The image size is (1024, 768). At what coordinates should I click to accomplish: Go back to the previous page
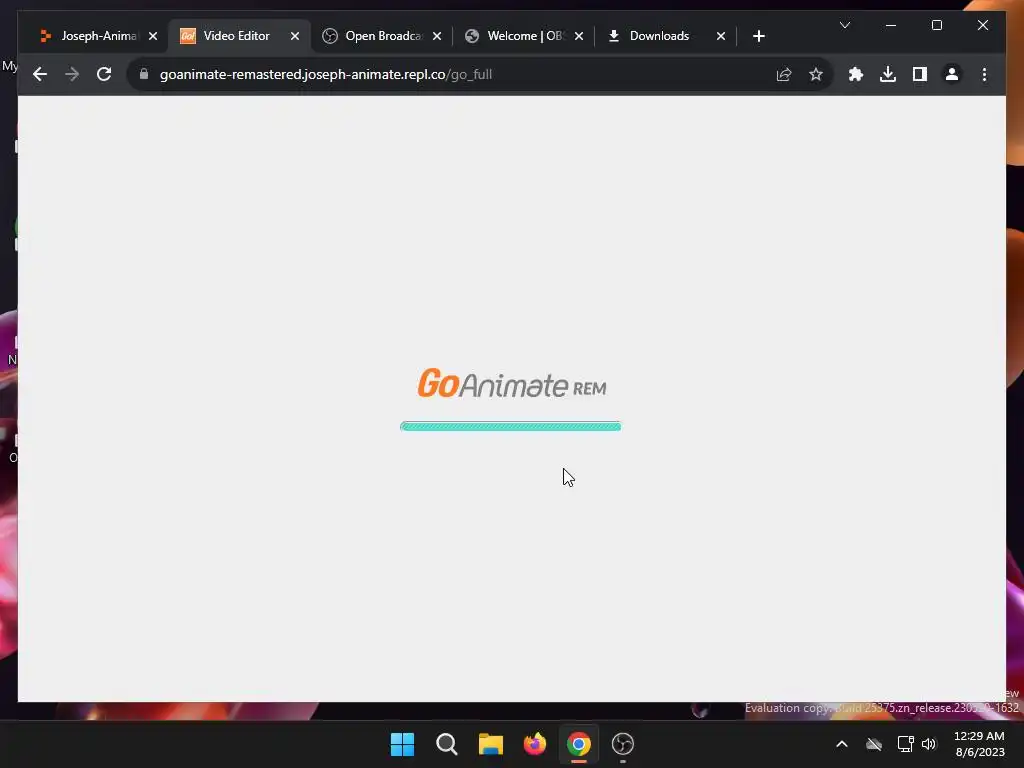pos(40,74)
